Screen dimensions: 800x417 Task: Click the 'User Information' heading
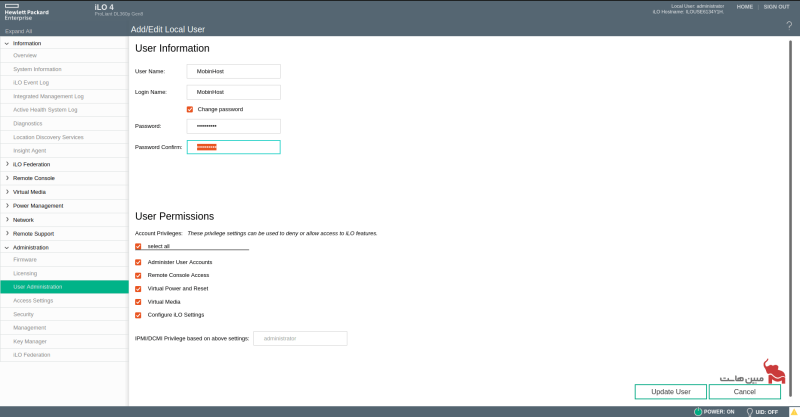172,48
